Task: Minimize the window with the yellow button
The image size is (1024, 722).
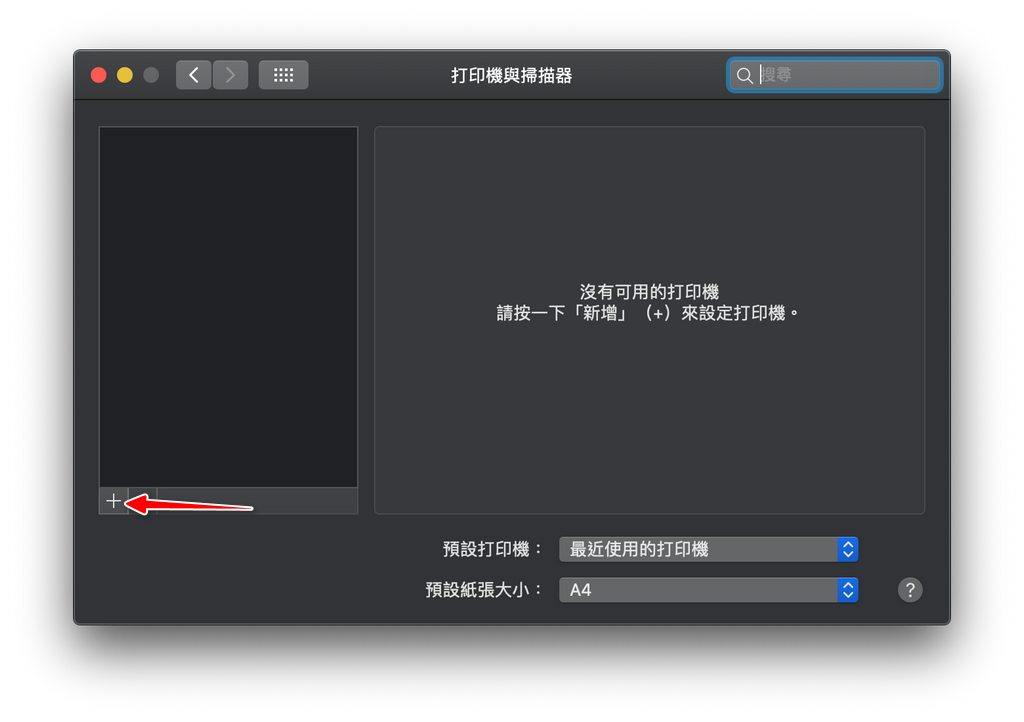Action: (125, 75)
